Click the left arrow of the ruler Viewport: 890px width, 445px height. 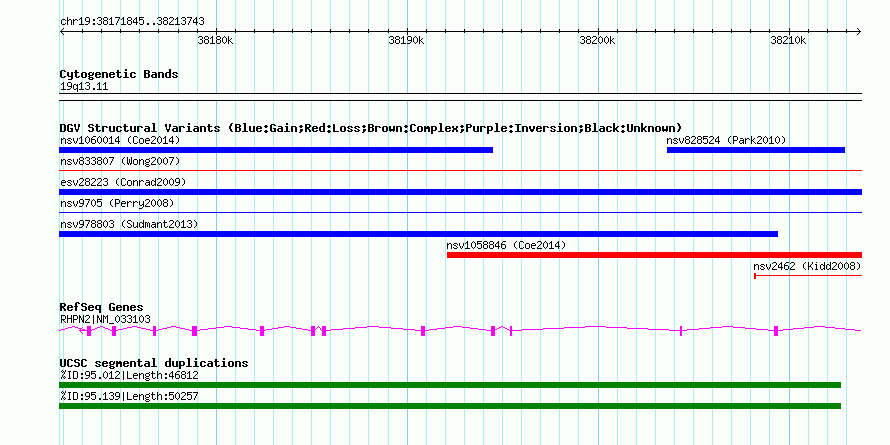tap(62, 31)
